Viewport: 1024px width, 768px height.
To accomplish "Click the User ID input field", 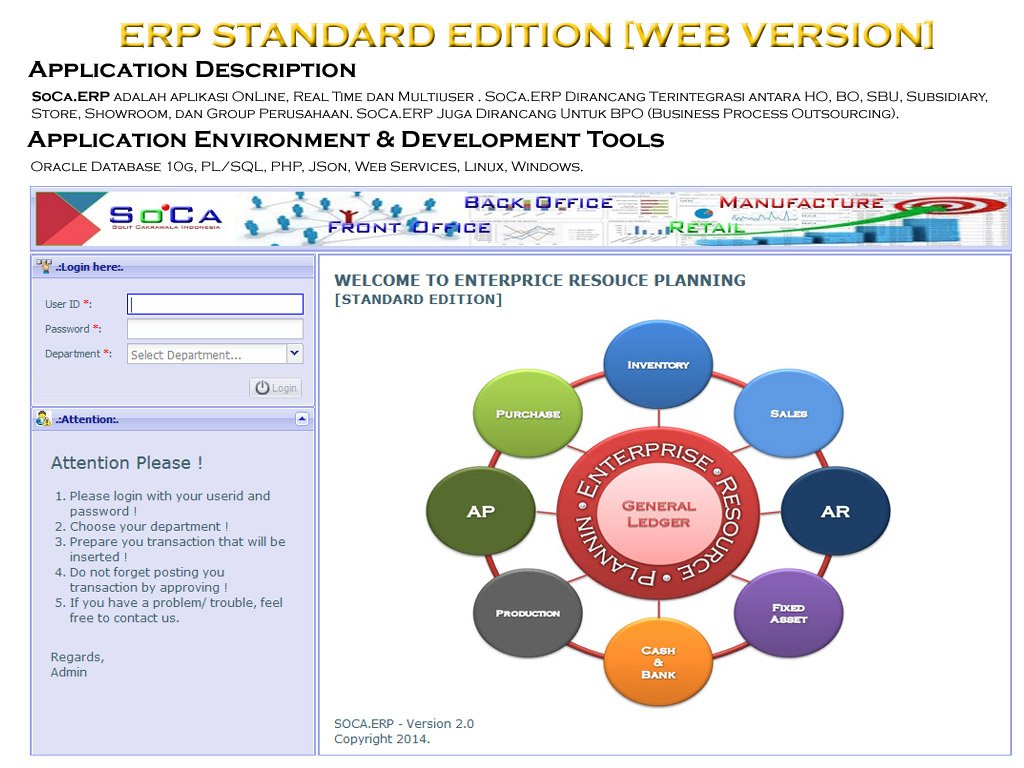I will click(215, 304).
